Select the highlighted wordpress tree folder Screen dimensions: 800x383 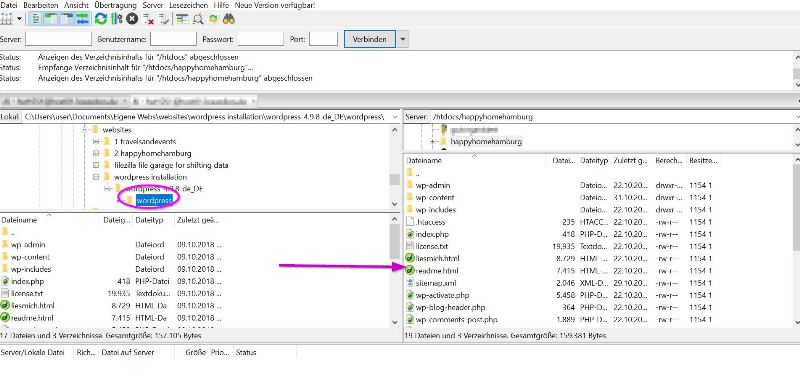click(x=154, y=199)
